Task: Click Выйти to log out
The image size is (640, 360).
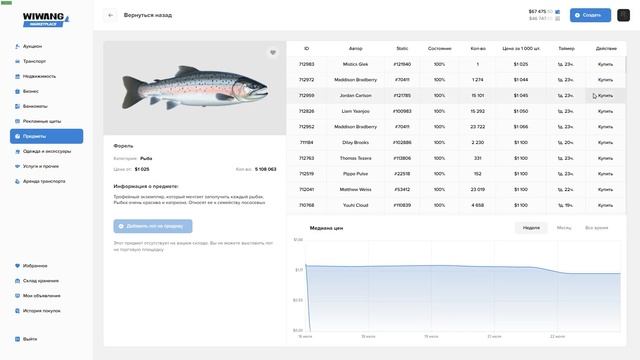Action: tap(30, 339)
